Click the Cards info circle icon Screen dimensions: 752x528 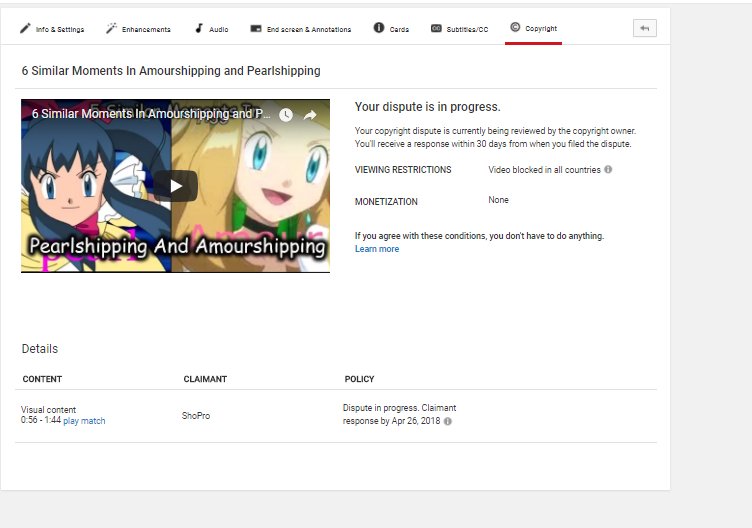pos(379,28)
